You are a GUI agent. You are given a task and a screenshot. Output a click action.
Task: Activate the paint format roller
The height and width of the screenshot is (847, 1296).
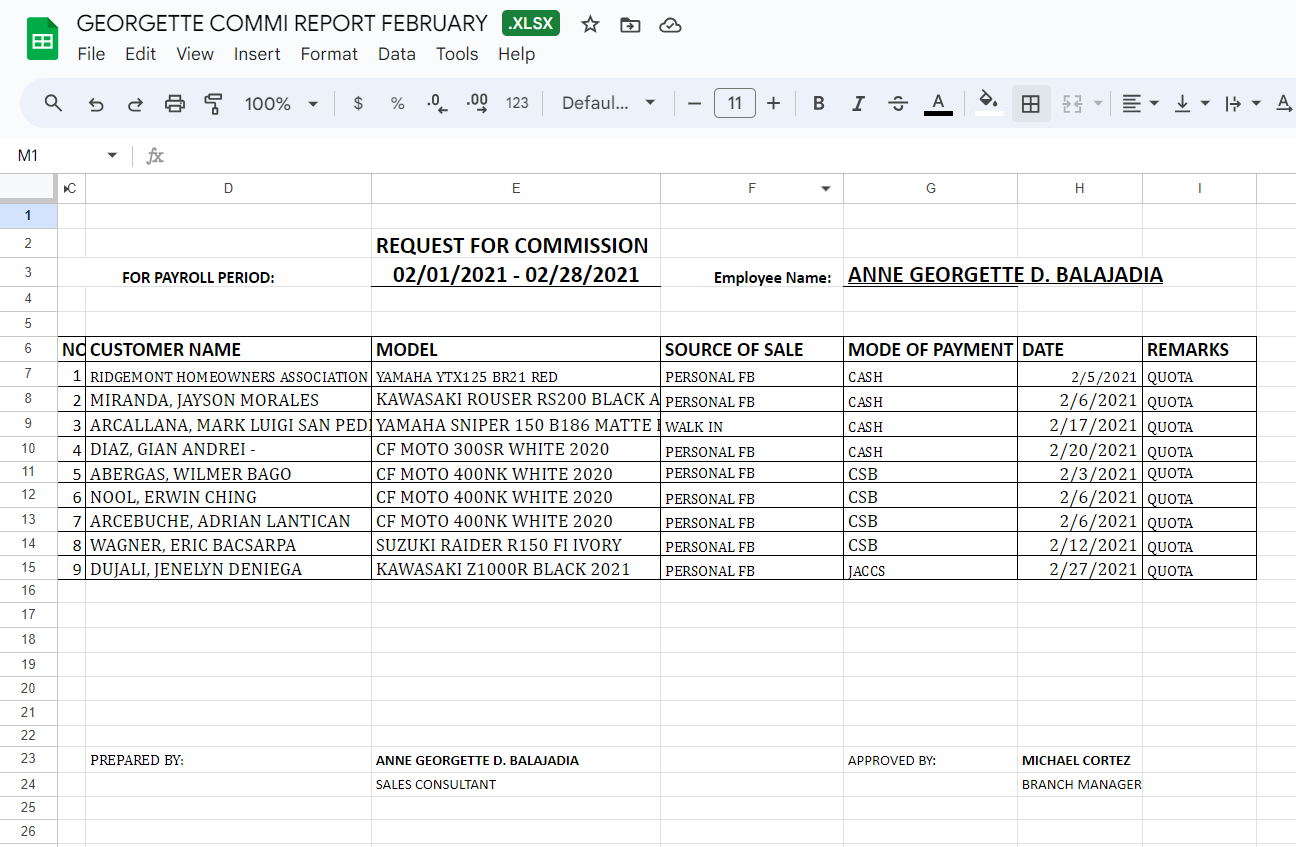[213, 103]
